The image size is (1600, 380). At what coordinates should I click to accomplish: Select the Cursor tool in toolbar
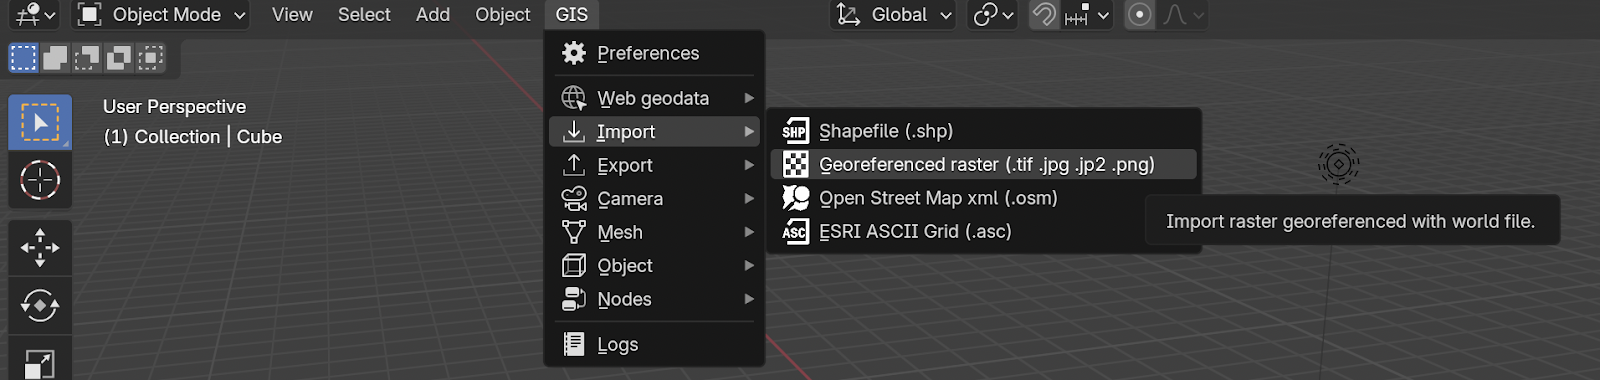point(40,180)
